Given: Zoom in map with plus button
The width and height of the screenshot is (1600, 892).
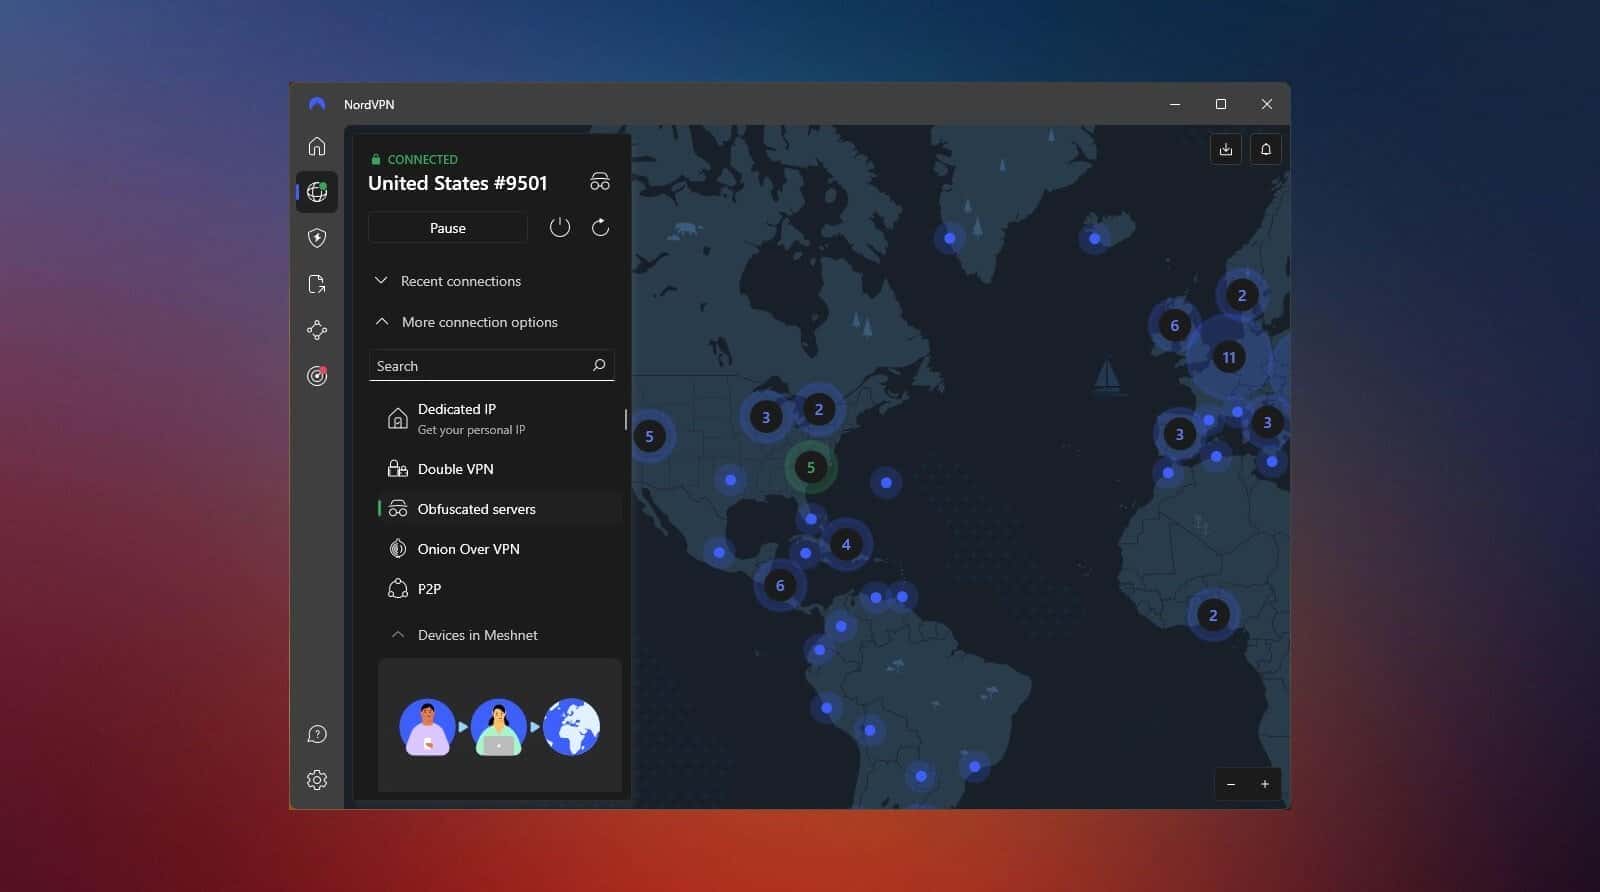Looking at the screenshot, I should [x=1265, y=784].
